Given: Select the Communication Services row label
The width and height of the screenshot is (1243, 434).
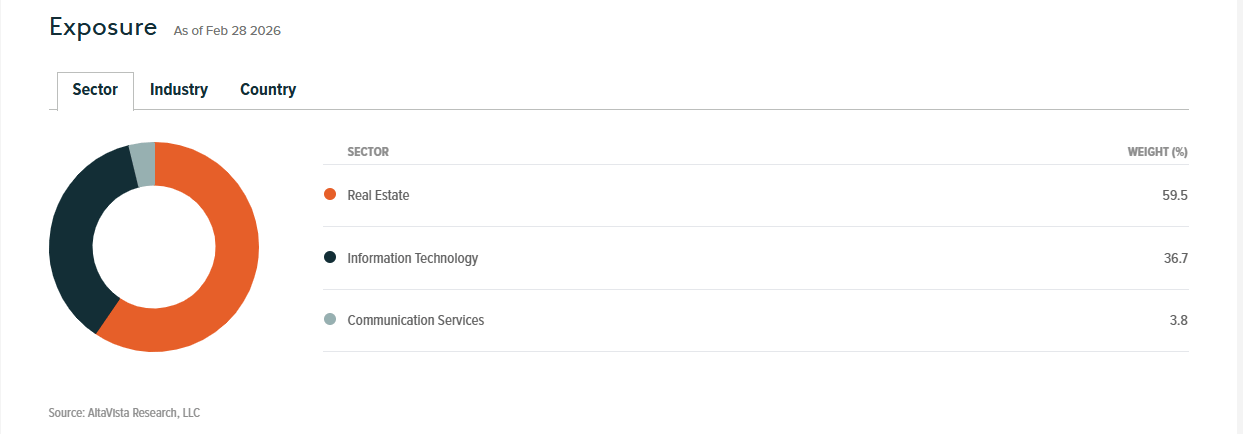Looking at the screenshot, I should click(415, 320).
